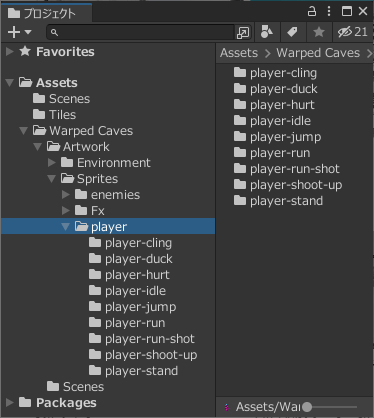Screen dimensions: 374x418
Task: Select the プロジェクト tab
Action: [42, 13]
